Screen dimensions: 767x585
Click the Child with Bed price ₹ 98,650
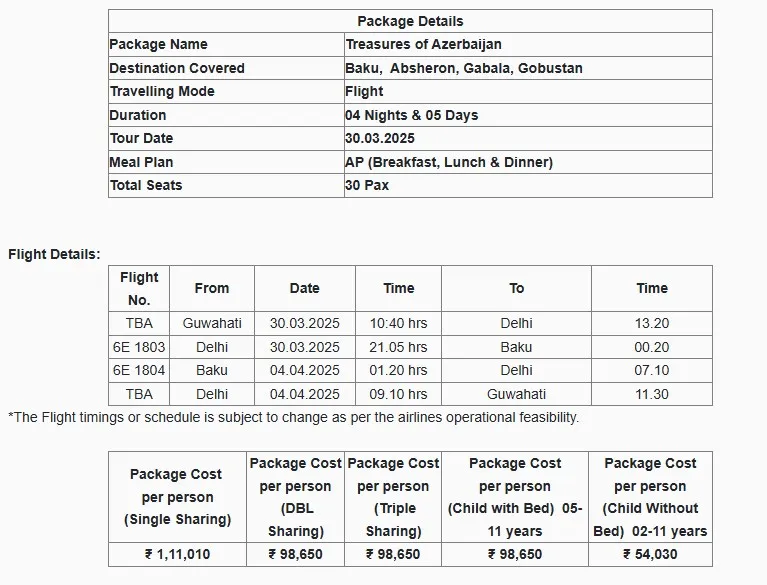click(x=515, y=554)
